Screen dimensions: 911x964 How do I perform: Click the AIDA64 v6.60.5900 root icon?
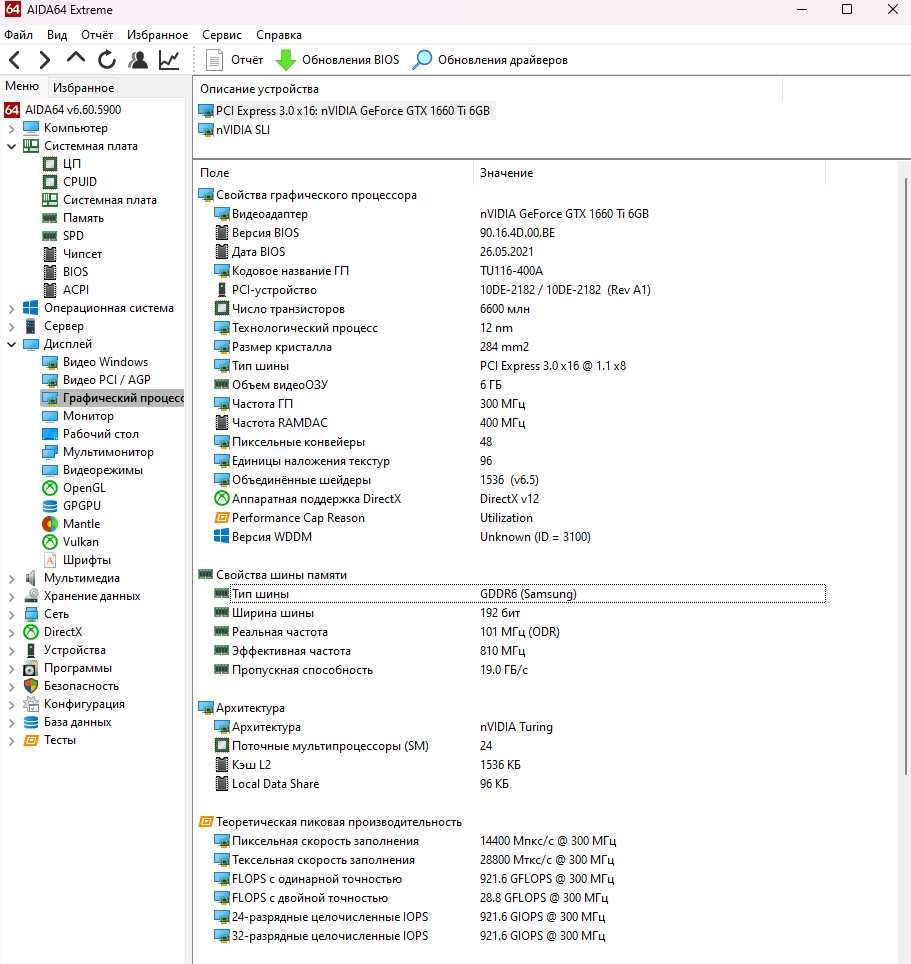coord(12,110)
